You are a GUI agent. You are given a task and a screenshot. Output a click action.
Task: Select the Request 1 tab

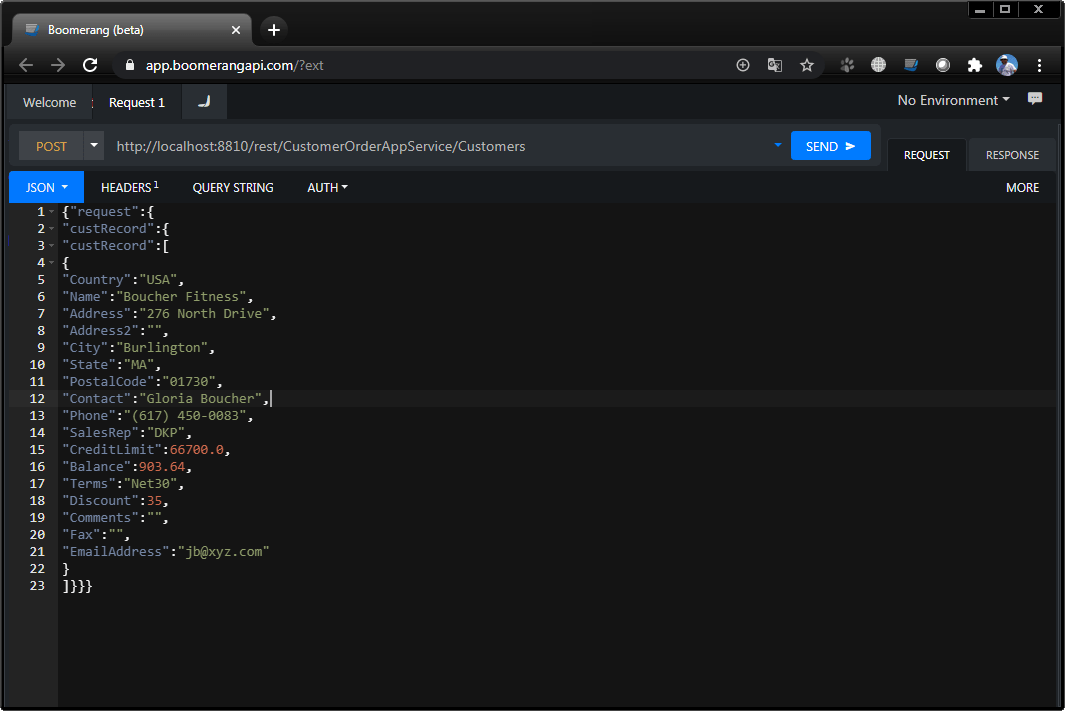(137, 103)
